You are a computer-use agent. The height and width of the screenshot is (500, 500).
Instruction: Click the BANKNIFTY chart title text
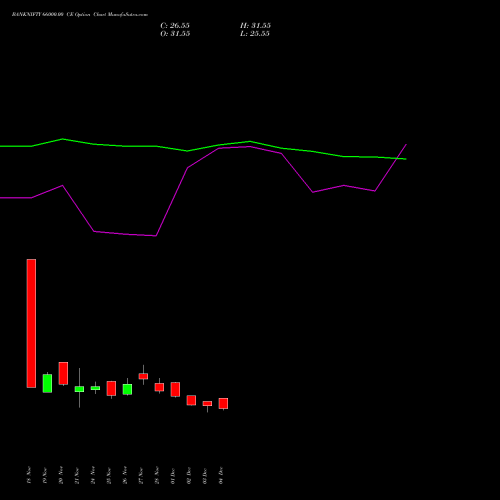pyautogui.click(x=80, y=15)
